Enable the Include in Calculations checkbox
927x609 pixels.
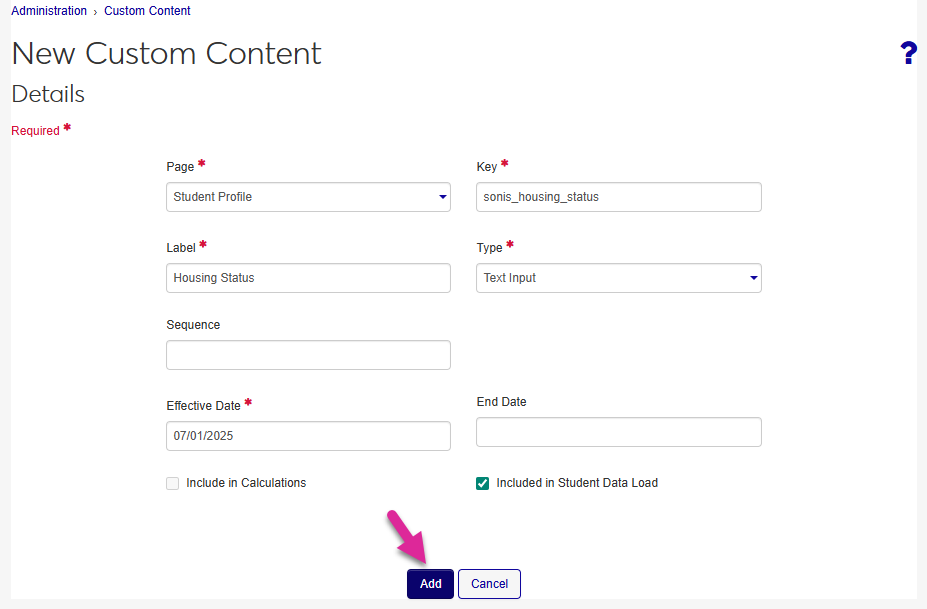pyautogui.click(x=173, y=483)
